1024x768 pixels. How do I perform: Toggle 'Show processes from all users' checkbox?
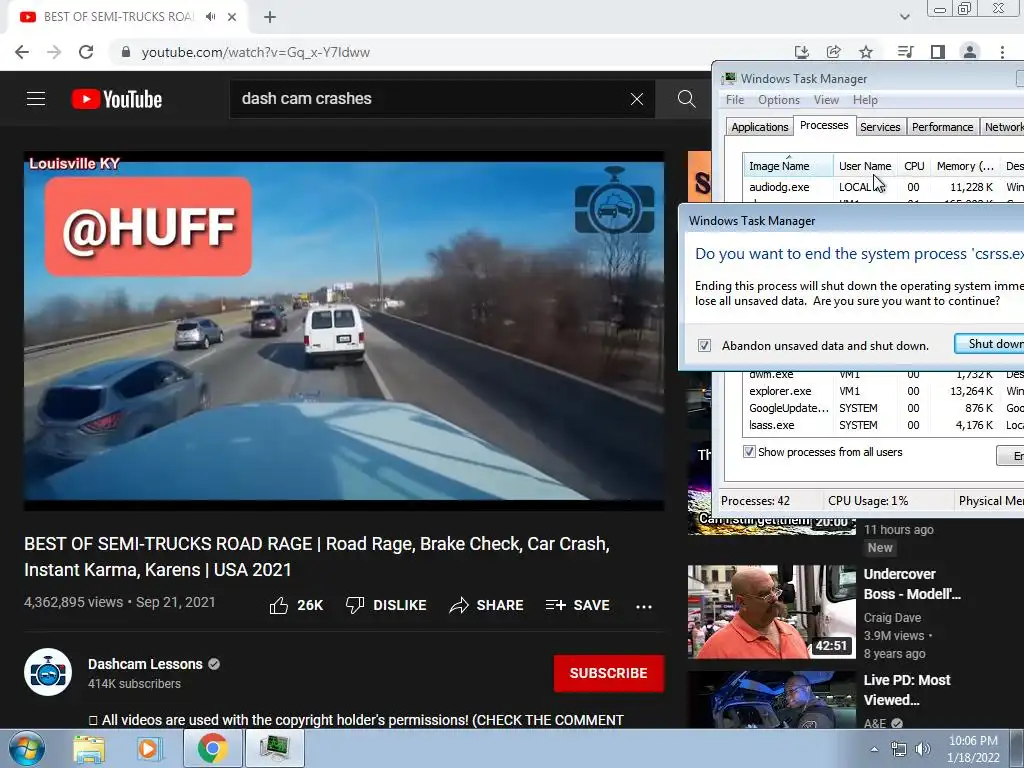coord(749,452)
